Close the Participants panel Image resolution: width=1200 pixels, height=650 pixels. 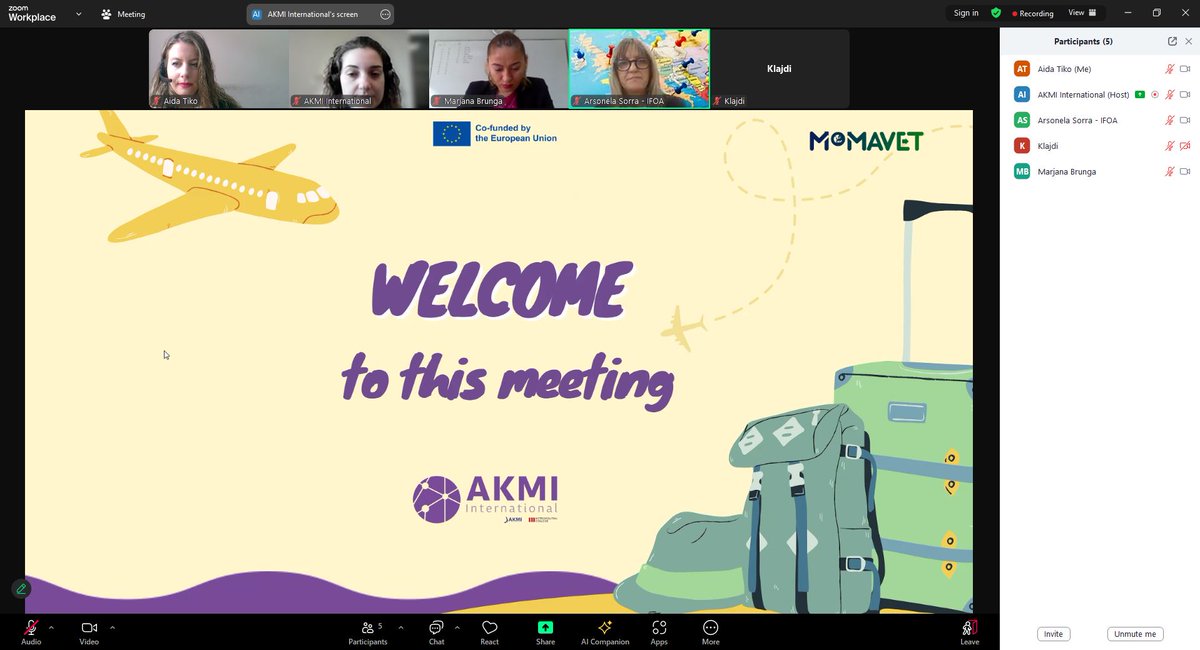(1188, 41)
